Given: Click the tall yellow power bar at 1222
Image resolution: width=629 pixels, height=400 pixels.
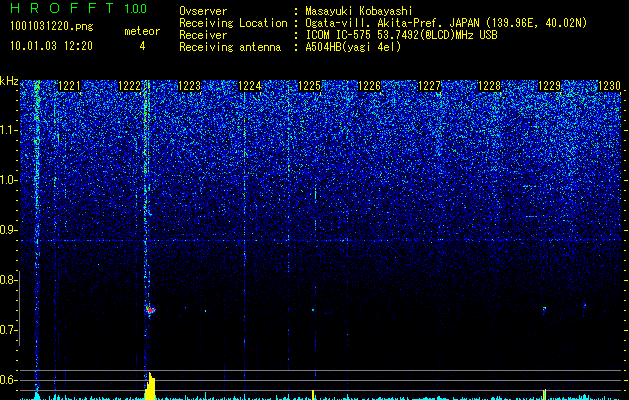Looking at the screenshot, I should (150, 386).
